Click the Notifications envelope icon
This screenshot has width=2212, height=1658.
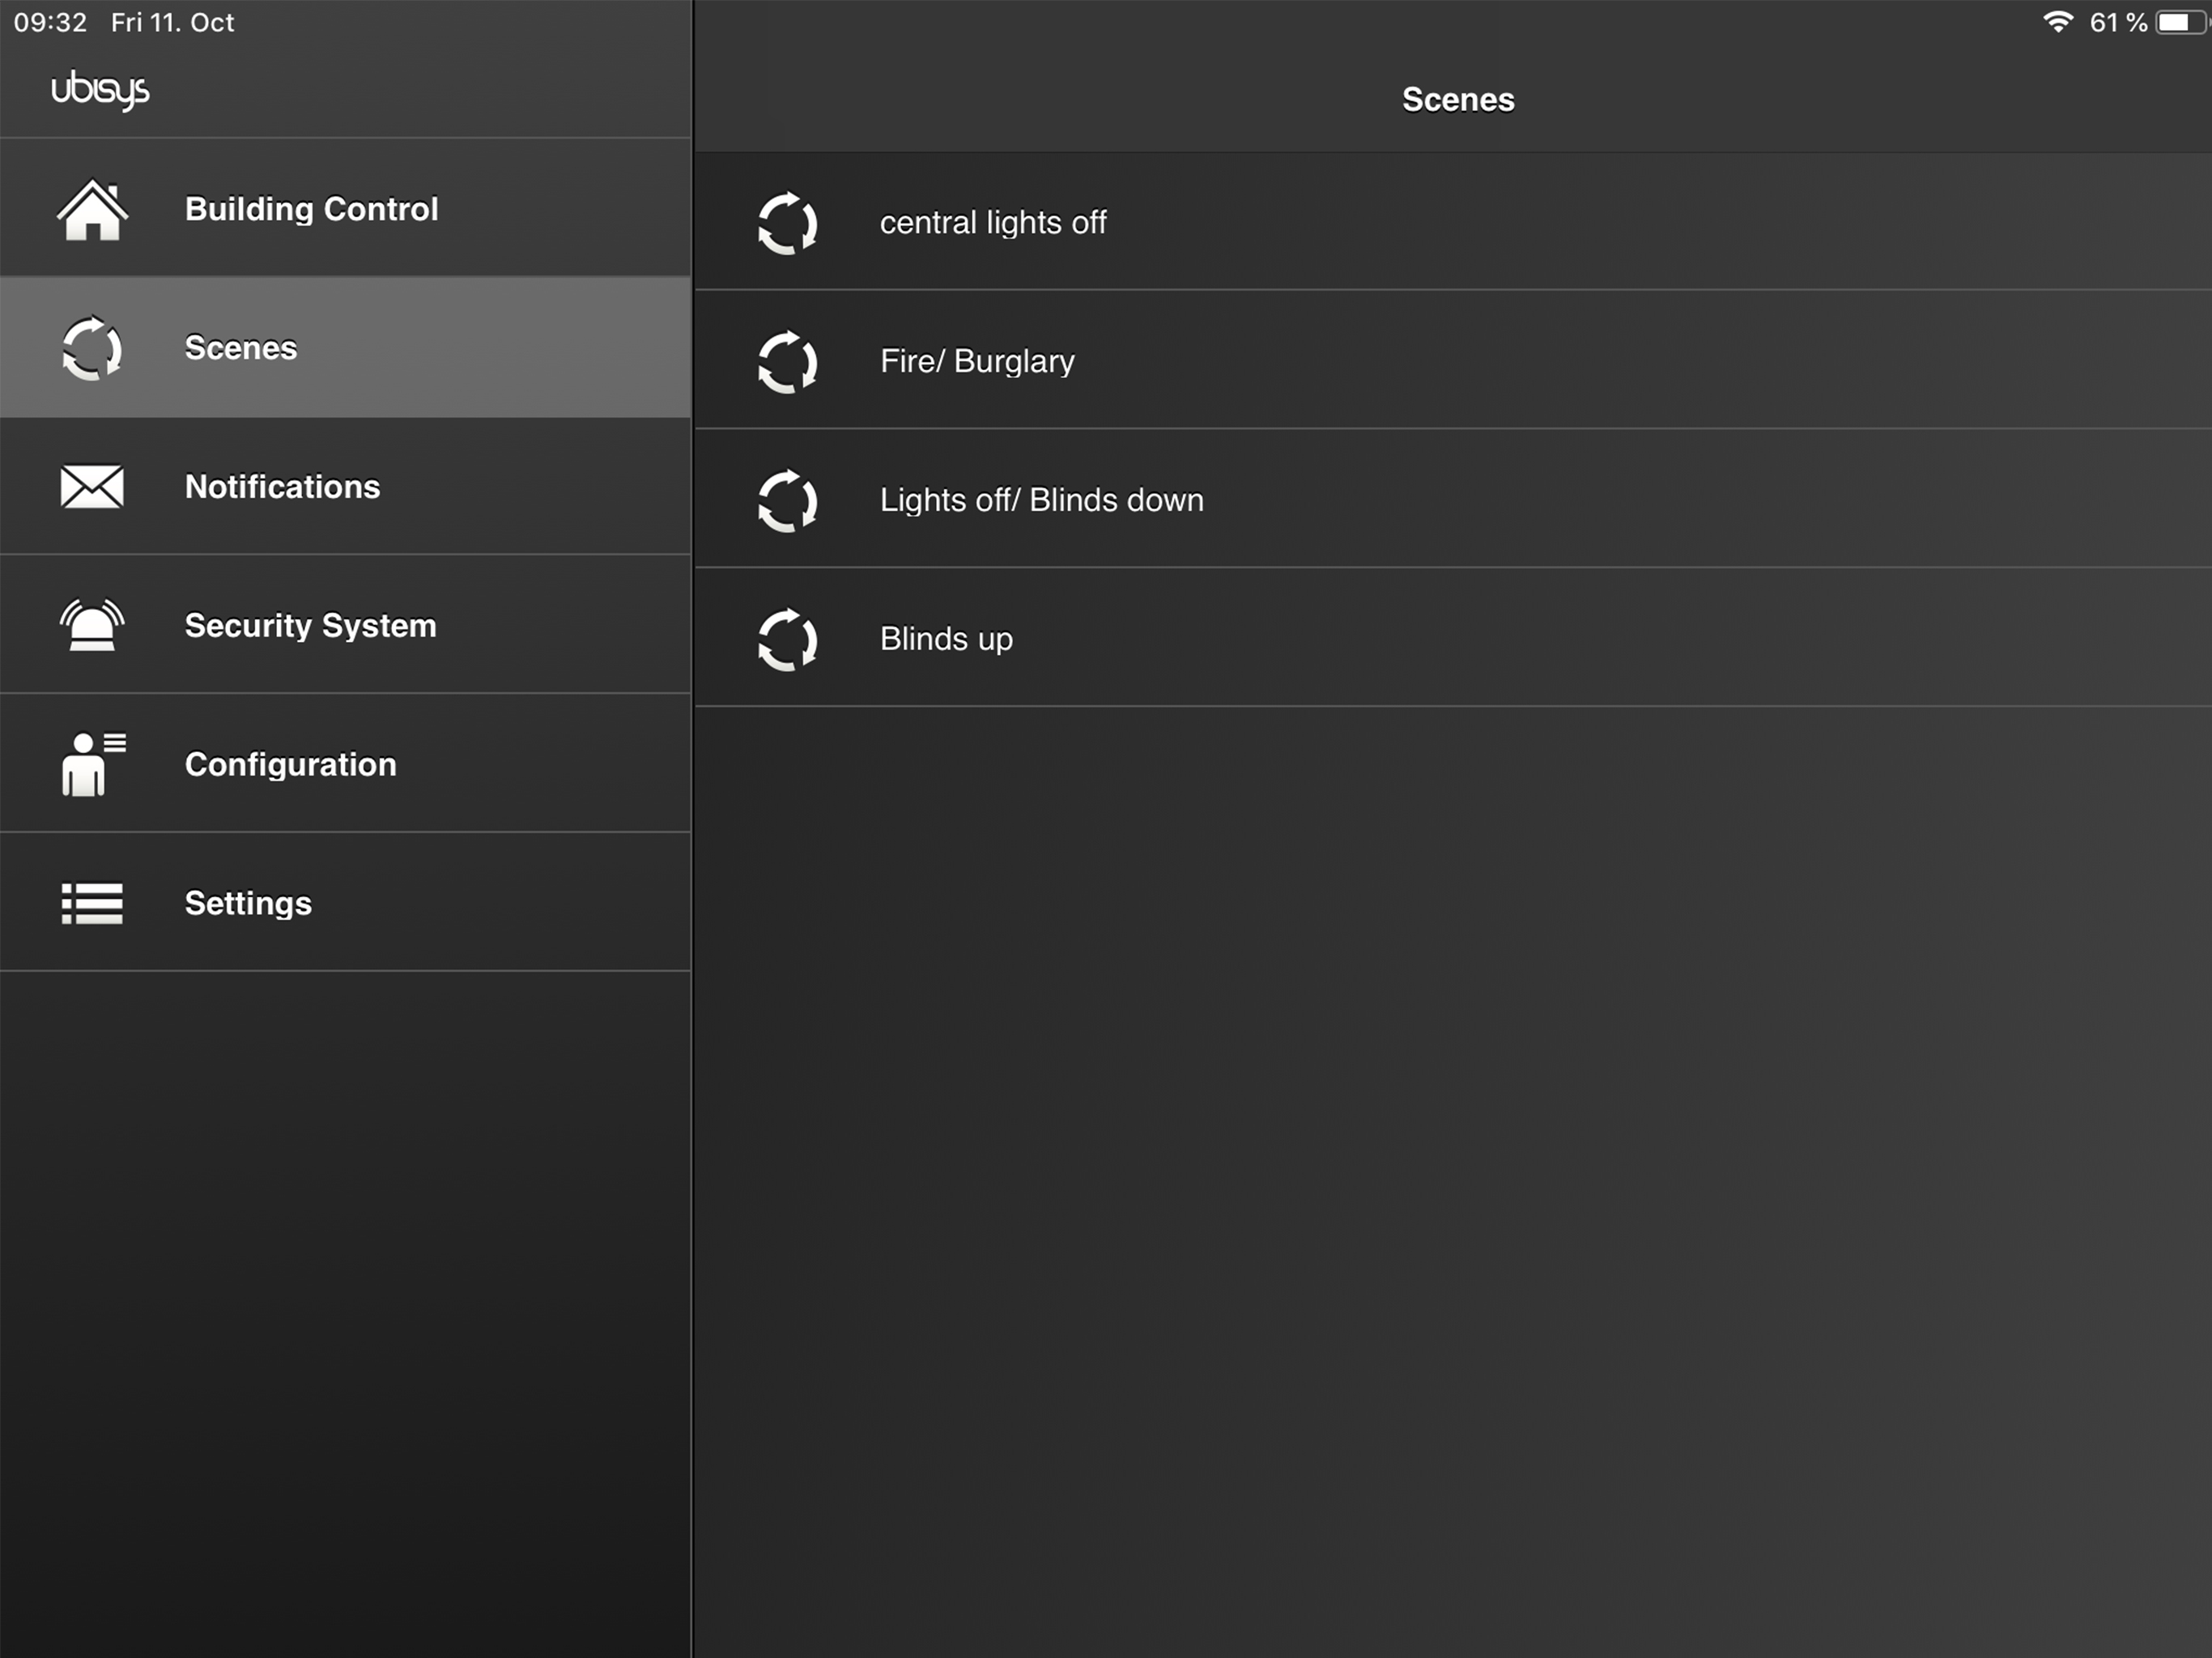(92, 487)
